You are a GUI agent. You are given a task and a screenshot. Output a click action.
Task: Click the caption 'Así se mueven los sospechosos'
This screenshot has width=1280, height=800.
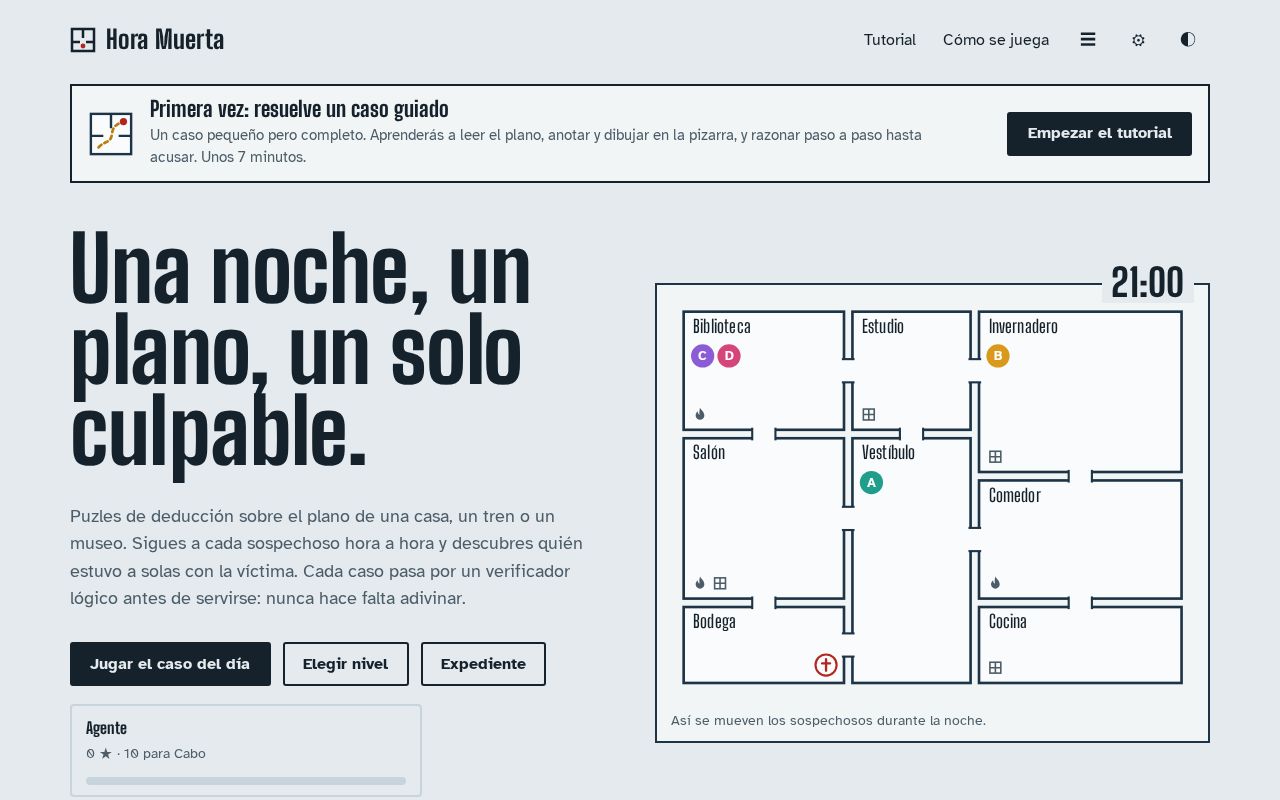click(x=828, y=721)
